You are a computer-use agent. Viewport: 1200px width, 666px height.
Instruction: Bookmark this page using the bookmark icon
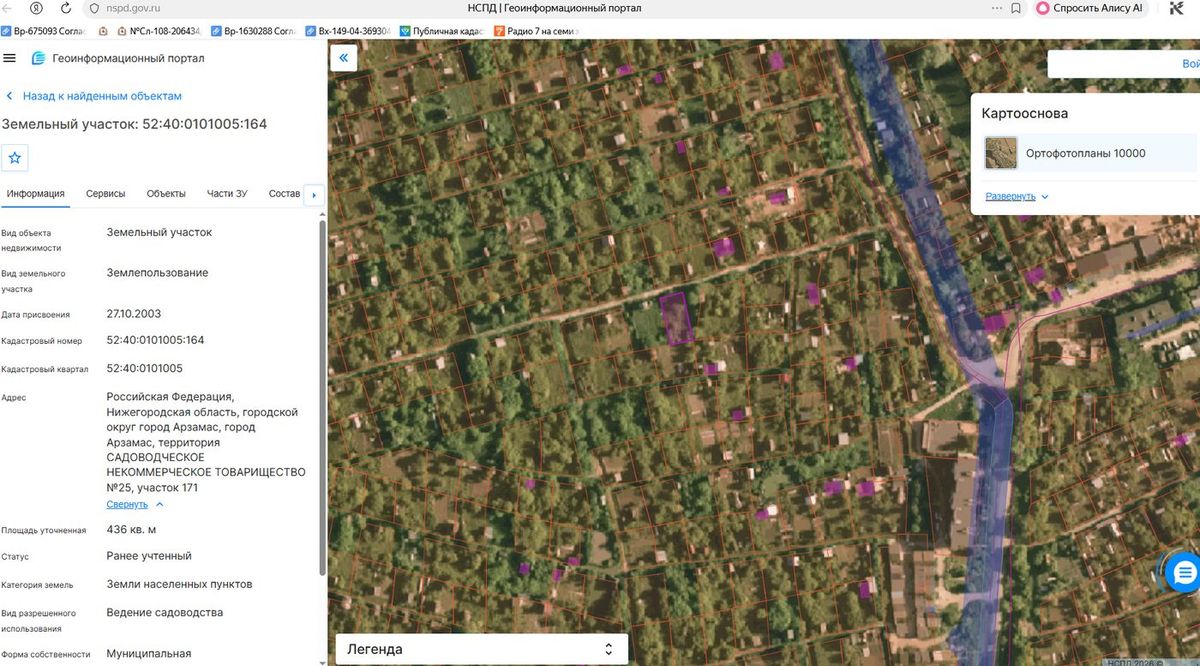(1016, 8)
